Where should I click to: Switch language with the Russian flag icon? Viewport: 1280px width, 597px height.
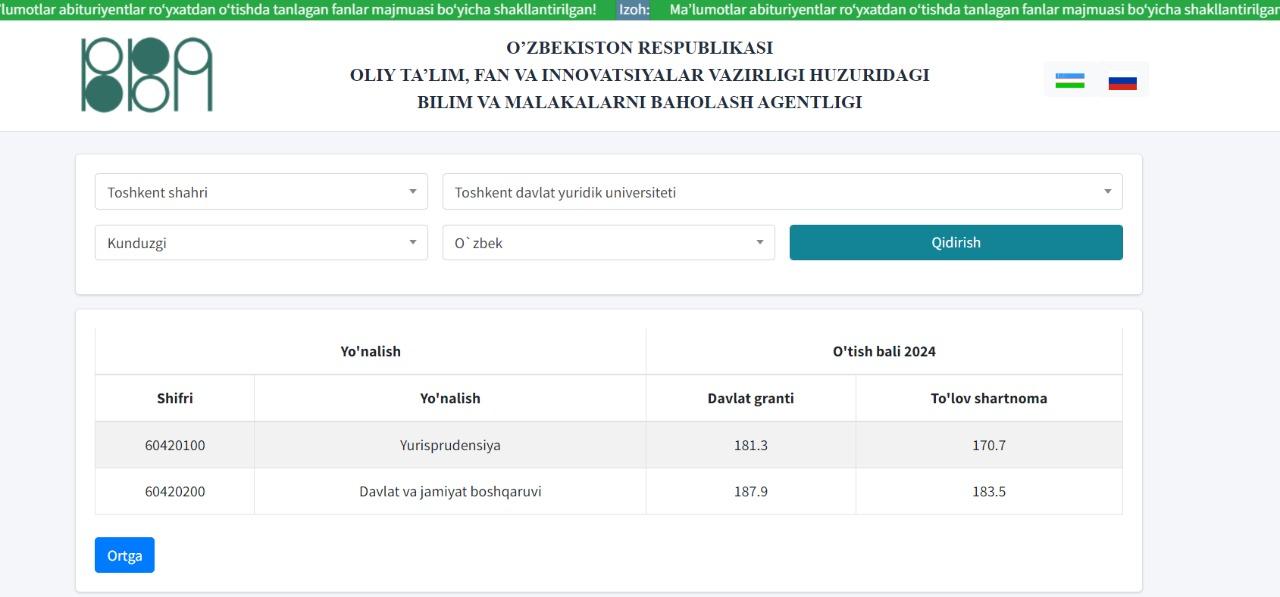[x=1122, y=81]
